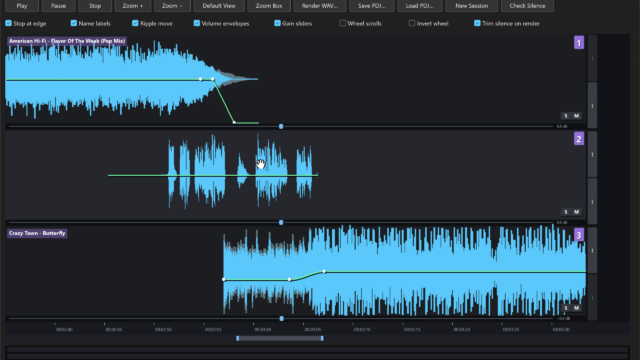This screenshot has height=360, width=640.
Task: Pause playback with the Pause button
Action: coord(58,6)
